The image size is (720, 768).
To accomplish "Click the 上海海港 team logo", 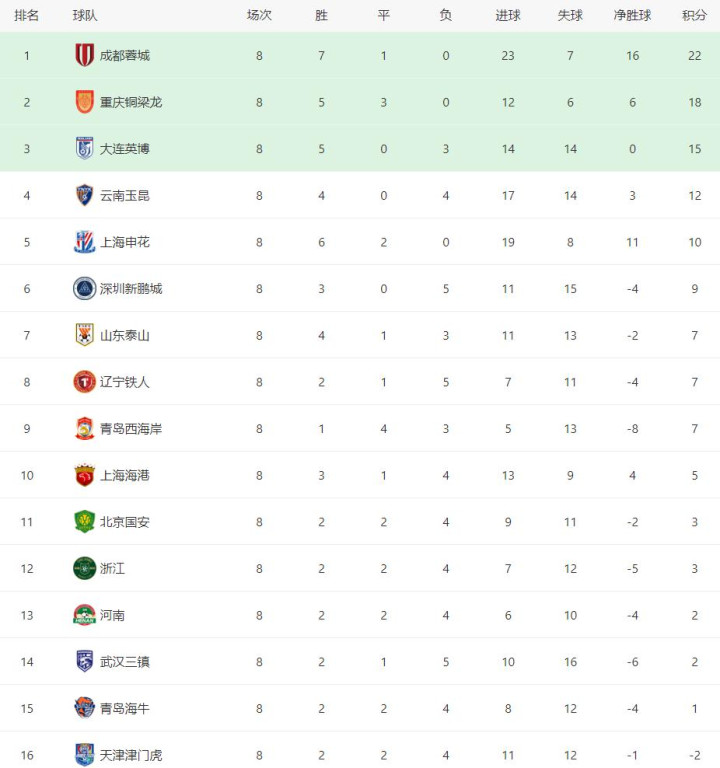I will coord(85,475).
